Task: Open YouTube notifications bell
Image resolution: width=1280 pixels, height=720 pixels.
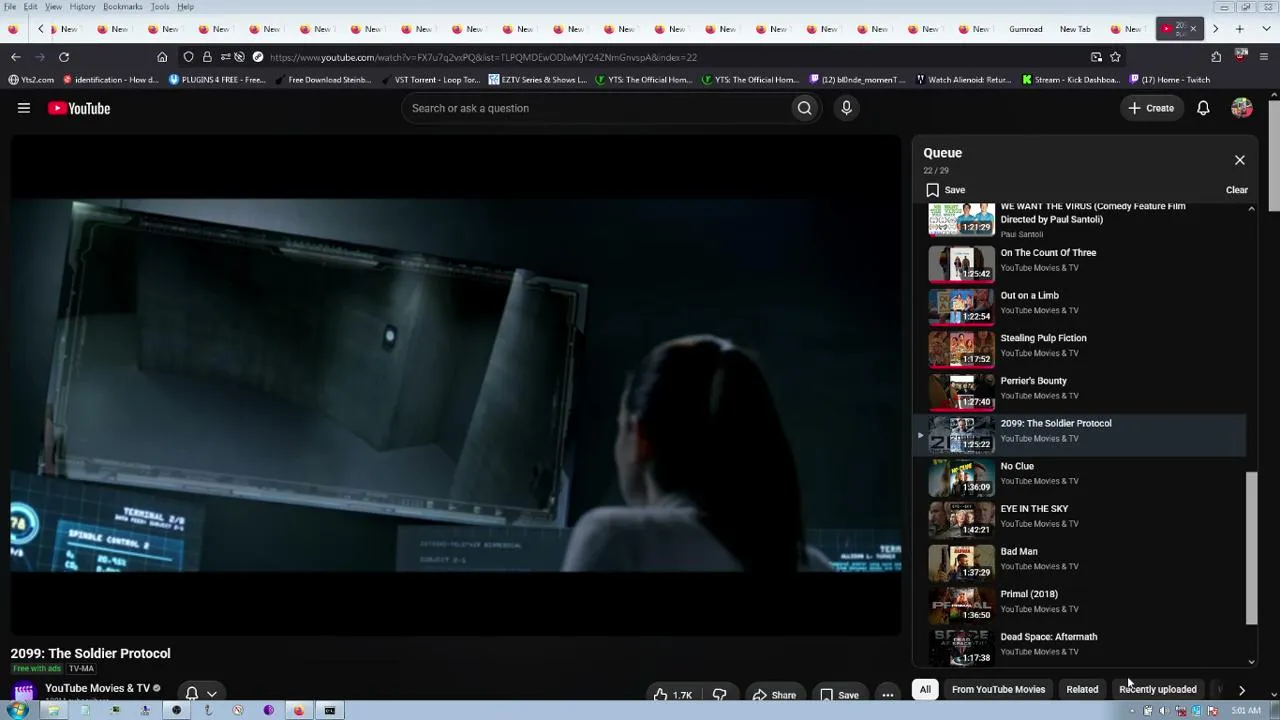Action: [1203, 108]
